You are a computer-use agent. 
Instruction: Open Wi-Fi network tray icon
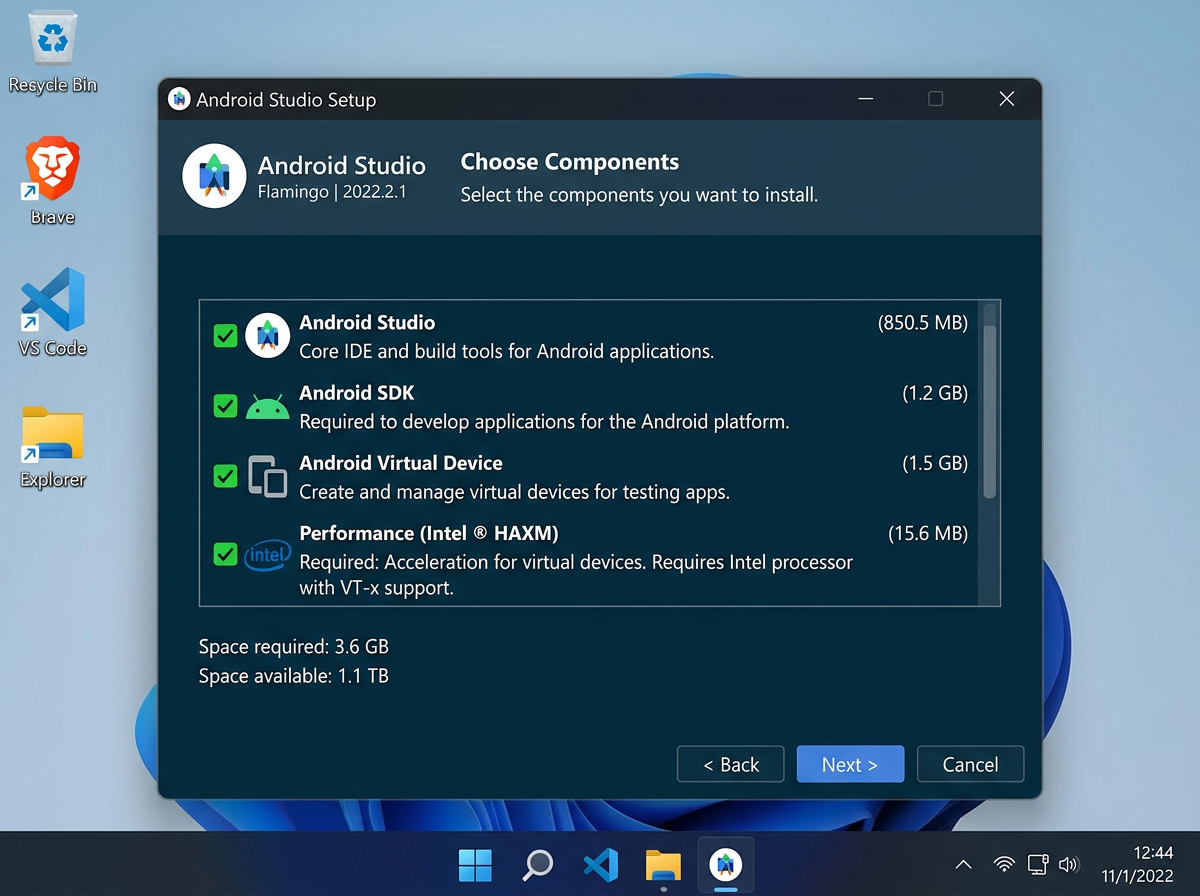1004,865
